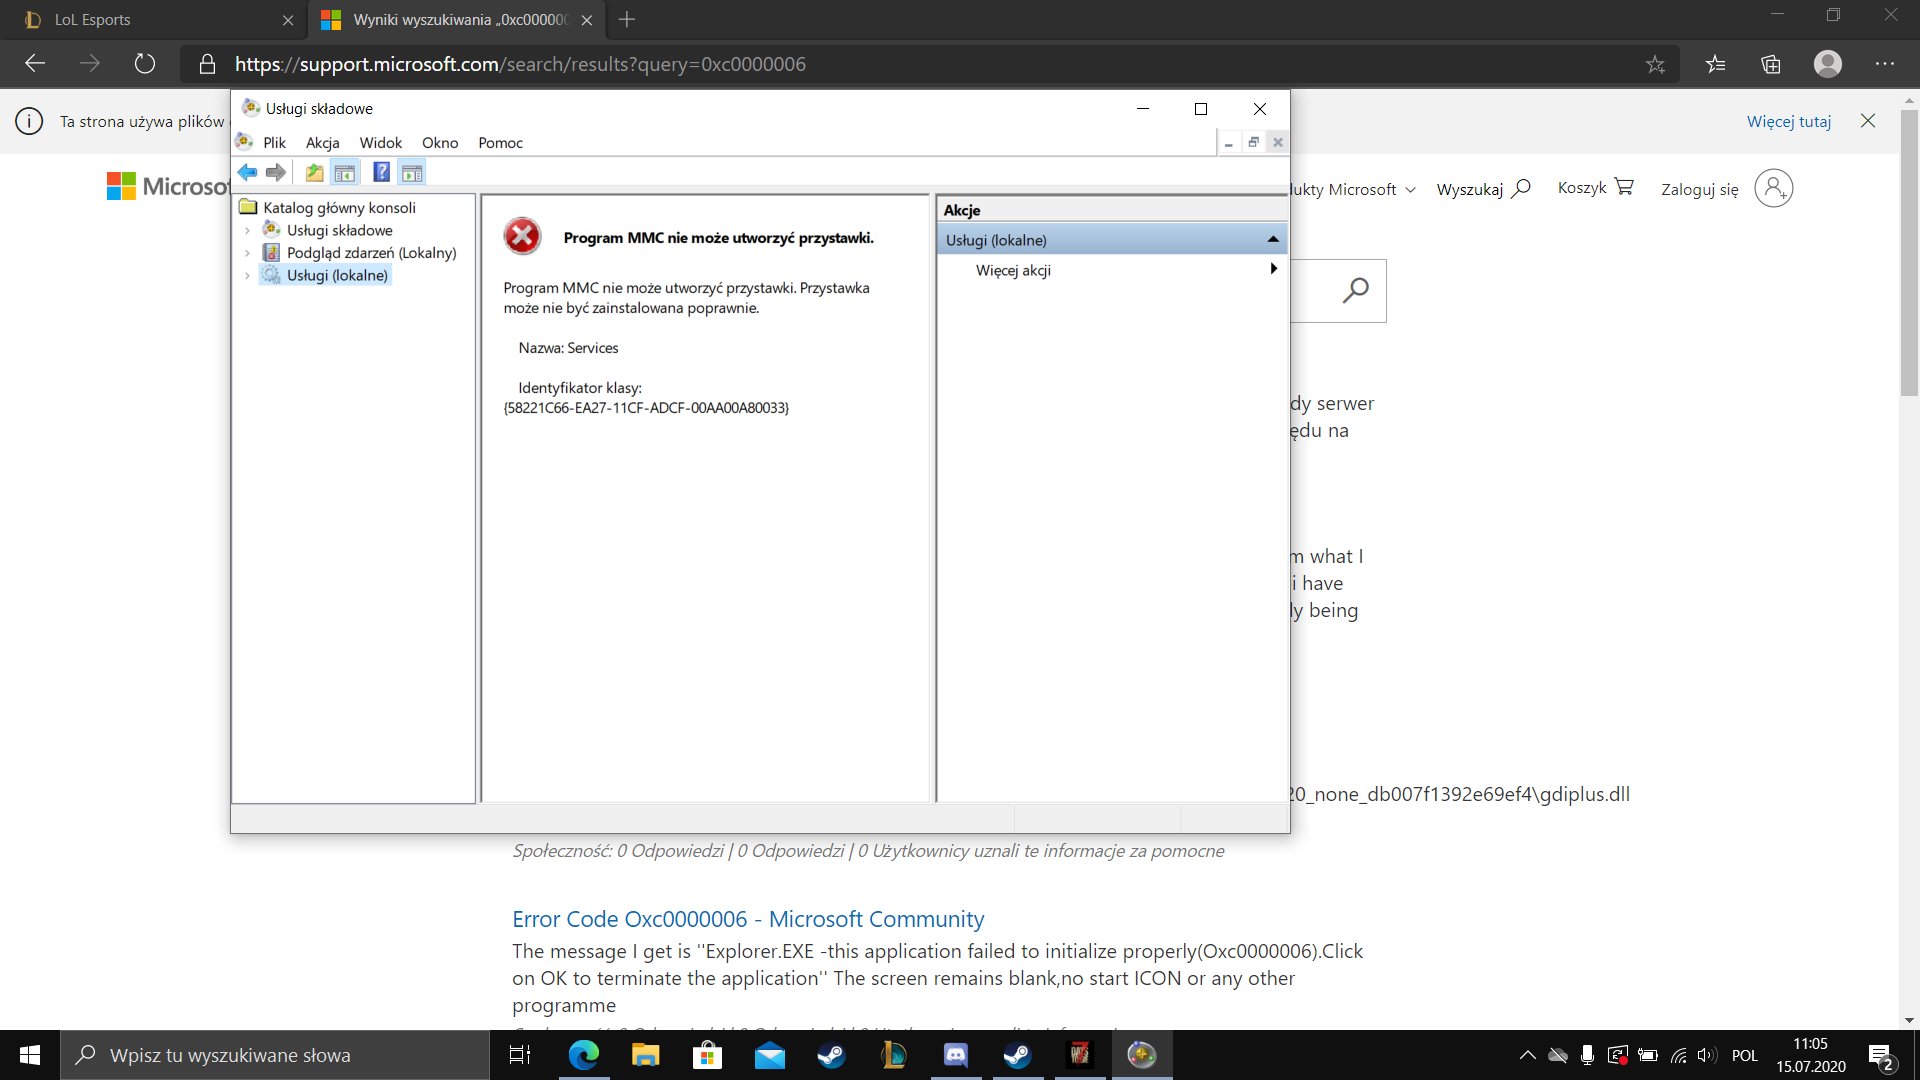Open the Widok menu

(x=380, y=143)
